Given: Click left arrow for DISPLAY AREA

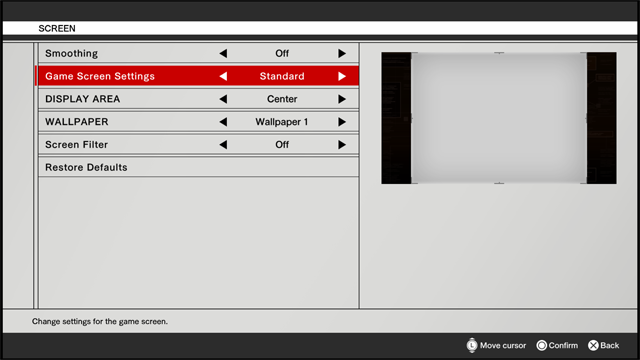Looking at the screenshot, I should point(223,99).
